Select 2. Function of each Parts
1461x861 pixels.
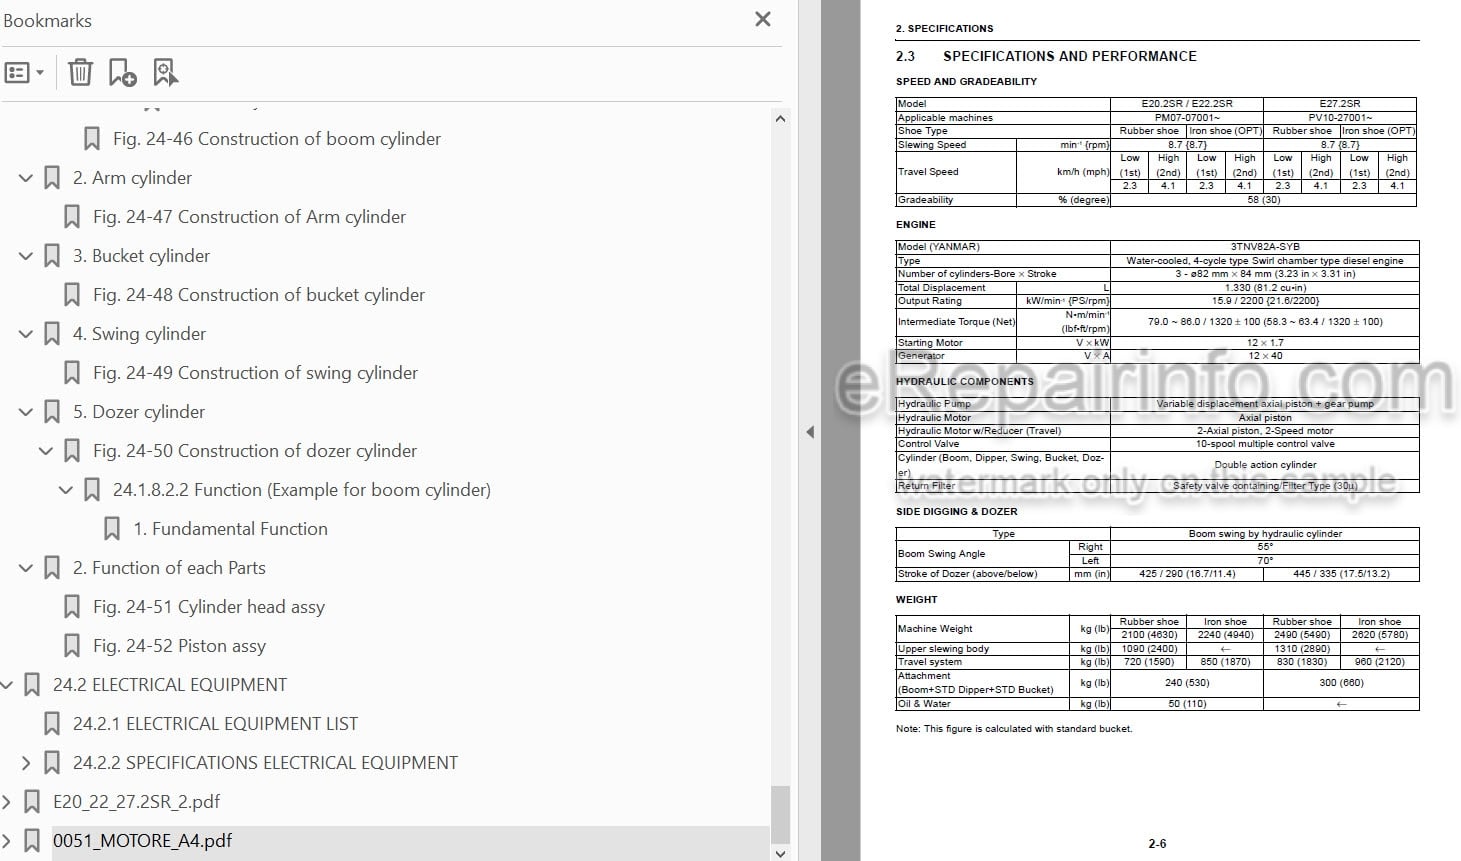click(x=169, y=567)
